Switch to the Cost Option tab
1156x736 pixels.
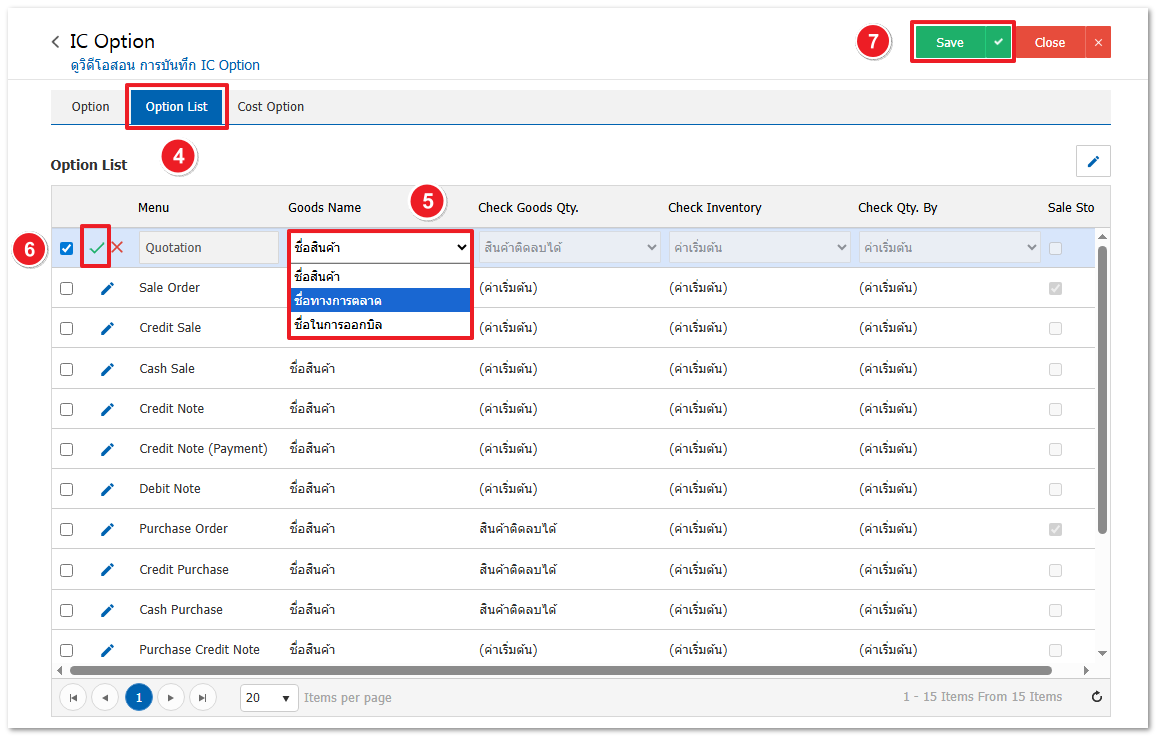point(271,107)
